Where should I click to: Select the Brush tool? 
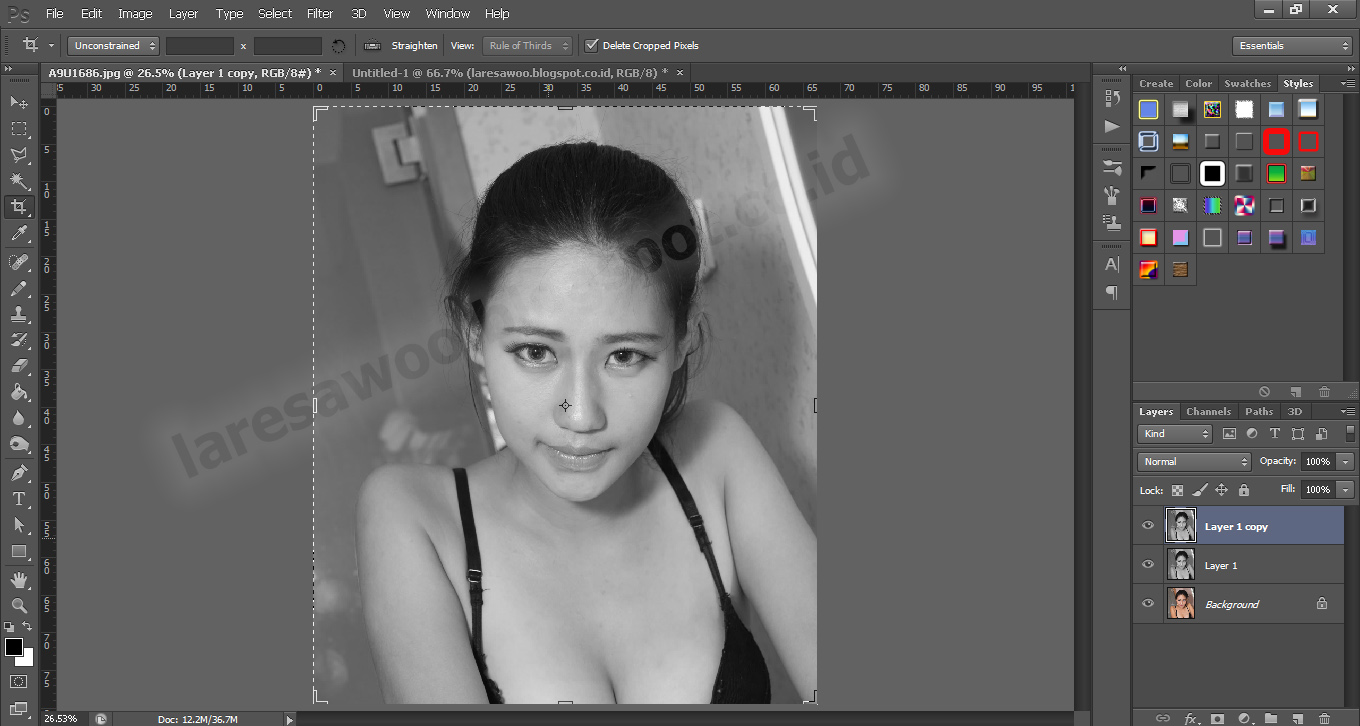pos(19,288)
